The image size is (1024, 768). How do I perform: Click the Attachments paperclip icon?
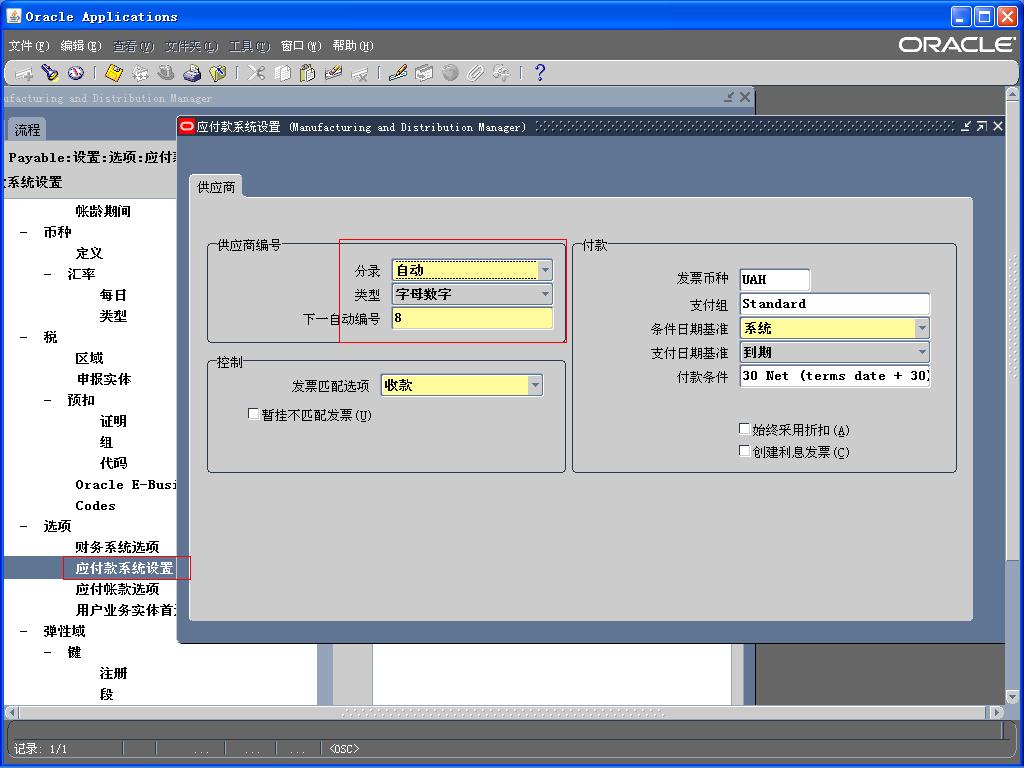coord(475,73)
